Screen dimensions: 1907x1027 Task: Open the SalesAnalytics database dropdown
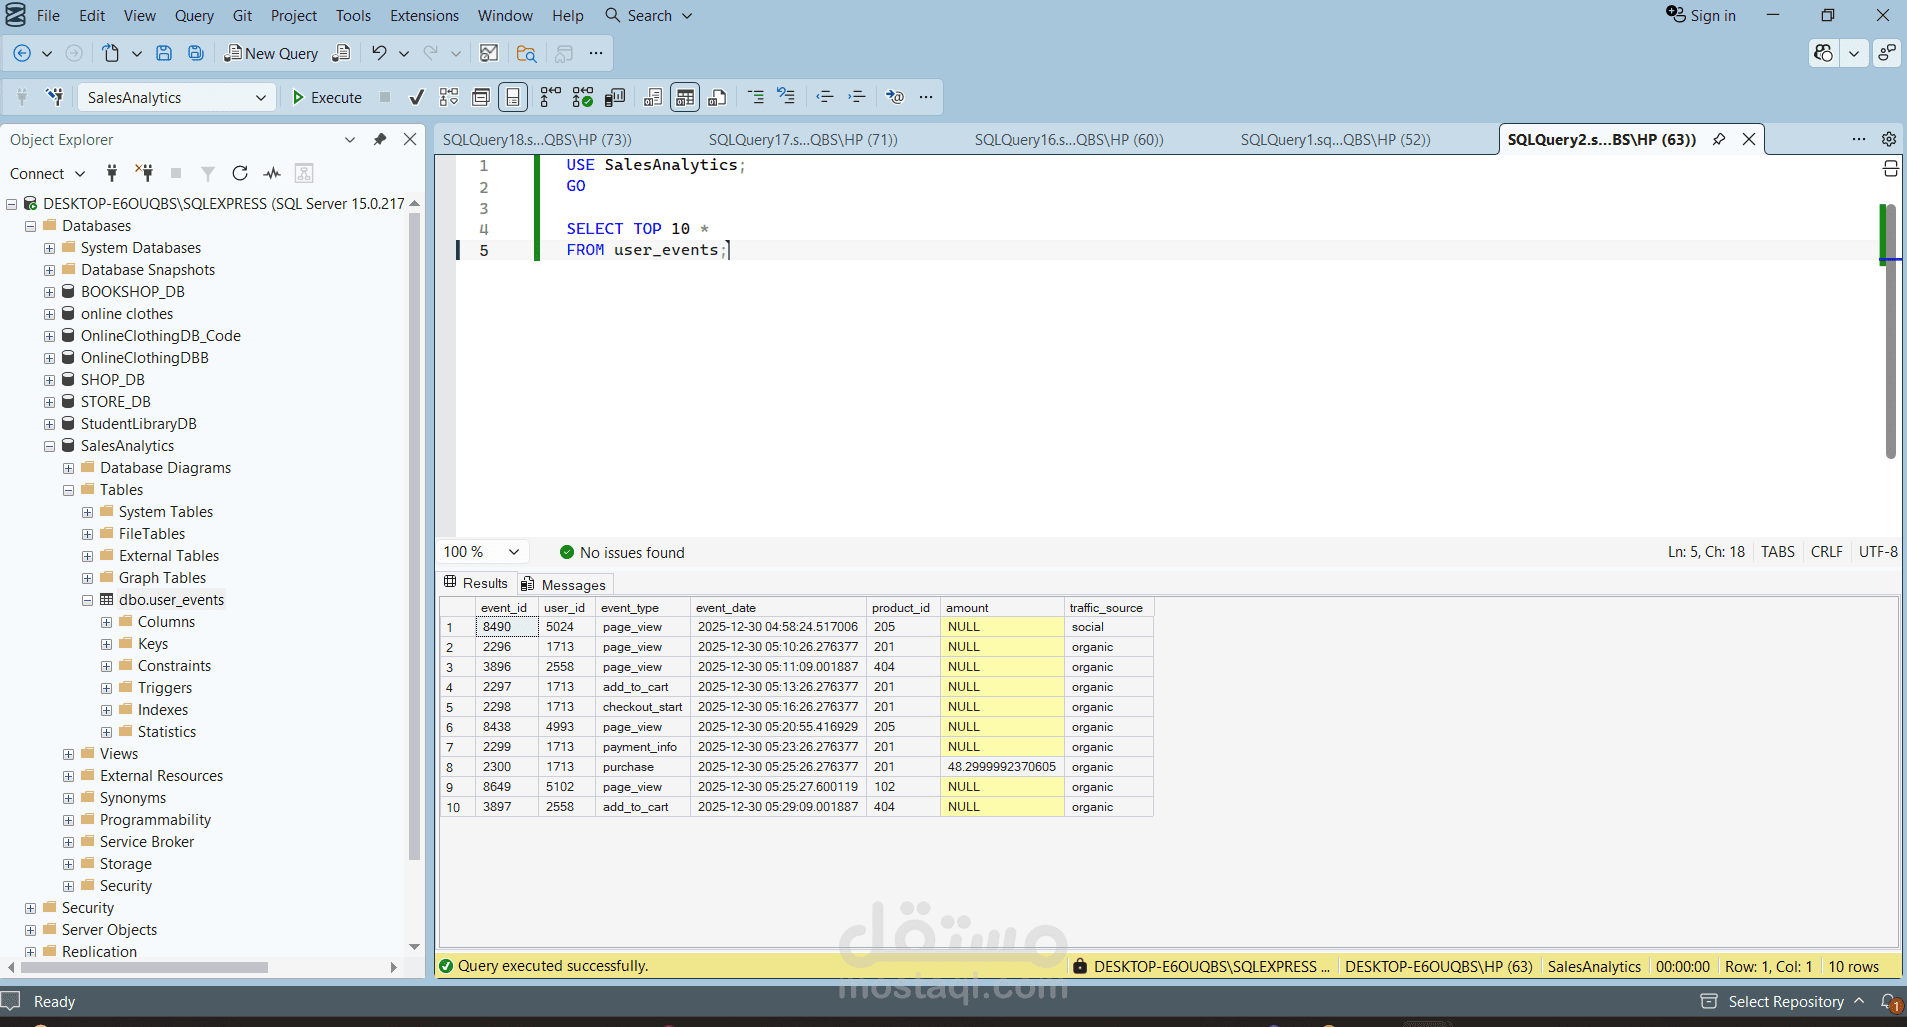click(176, 97)
